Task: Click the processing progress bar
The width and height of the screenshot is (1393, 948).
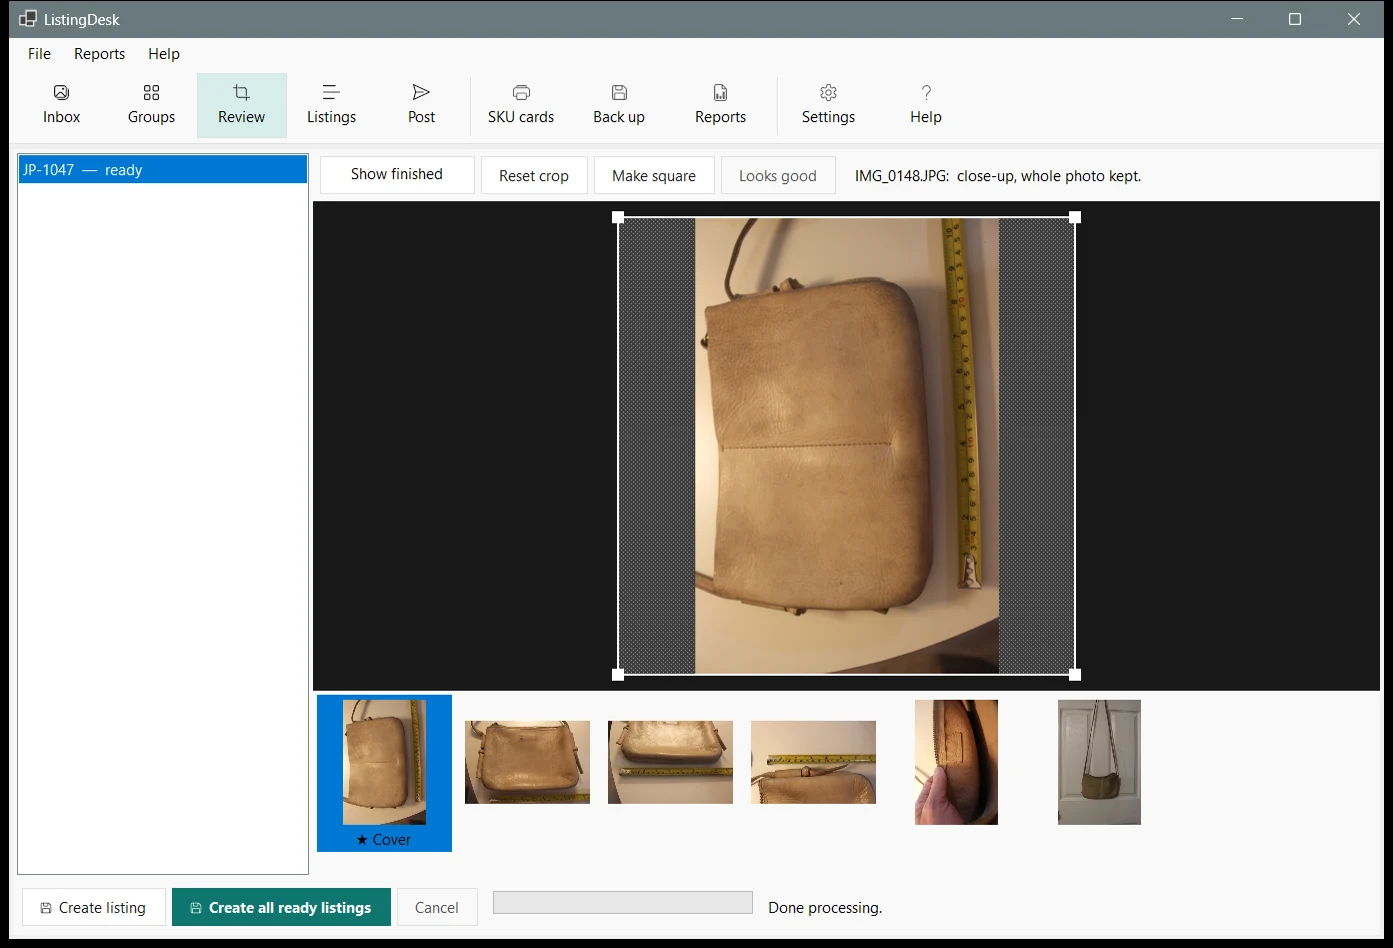Action: (623, 902)
